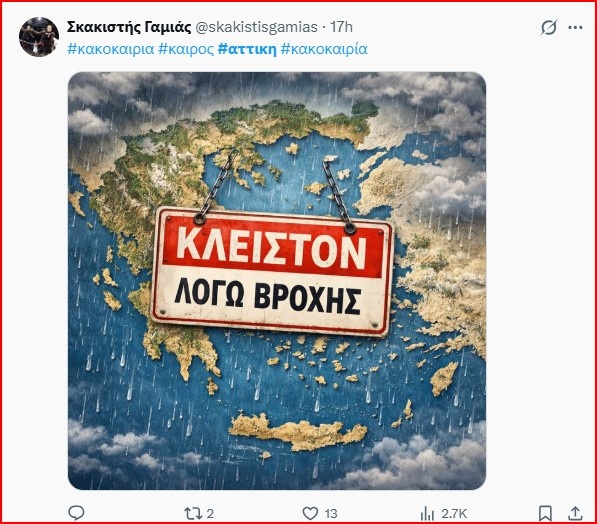Open the Grok explain post icon
Viewport: 597px width, 524px height.
[x=549, y=27]
